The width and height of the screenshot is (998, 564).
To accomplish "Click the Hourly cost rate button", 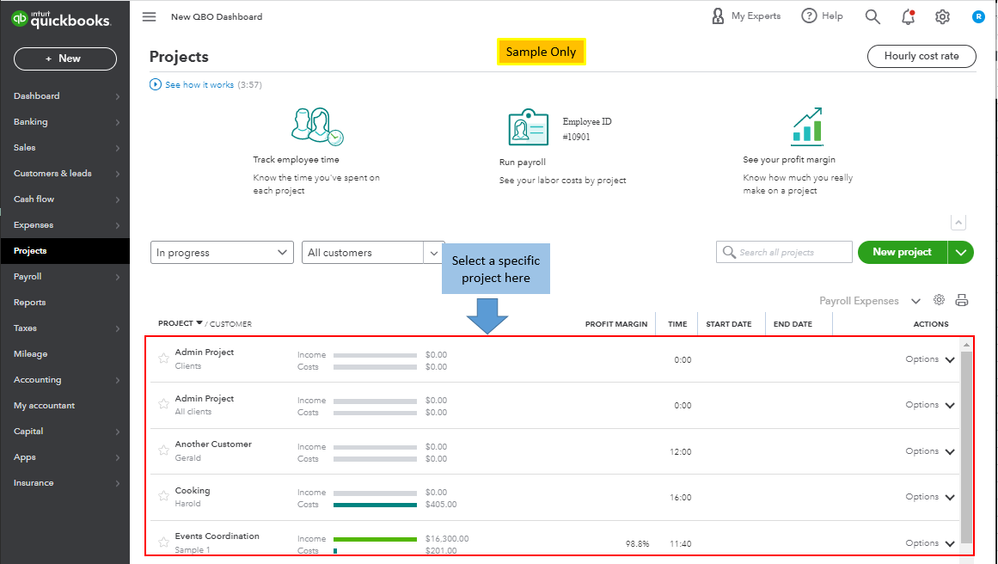I will click(921, 57).
